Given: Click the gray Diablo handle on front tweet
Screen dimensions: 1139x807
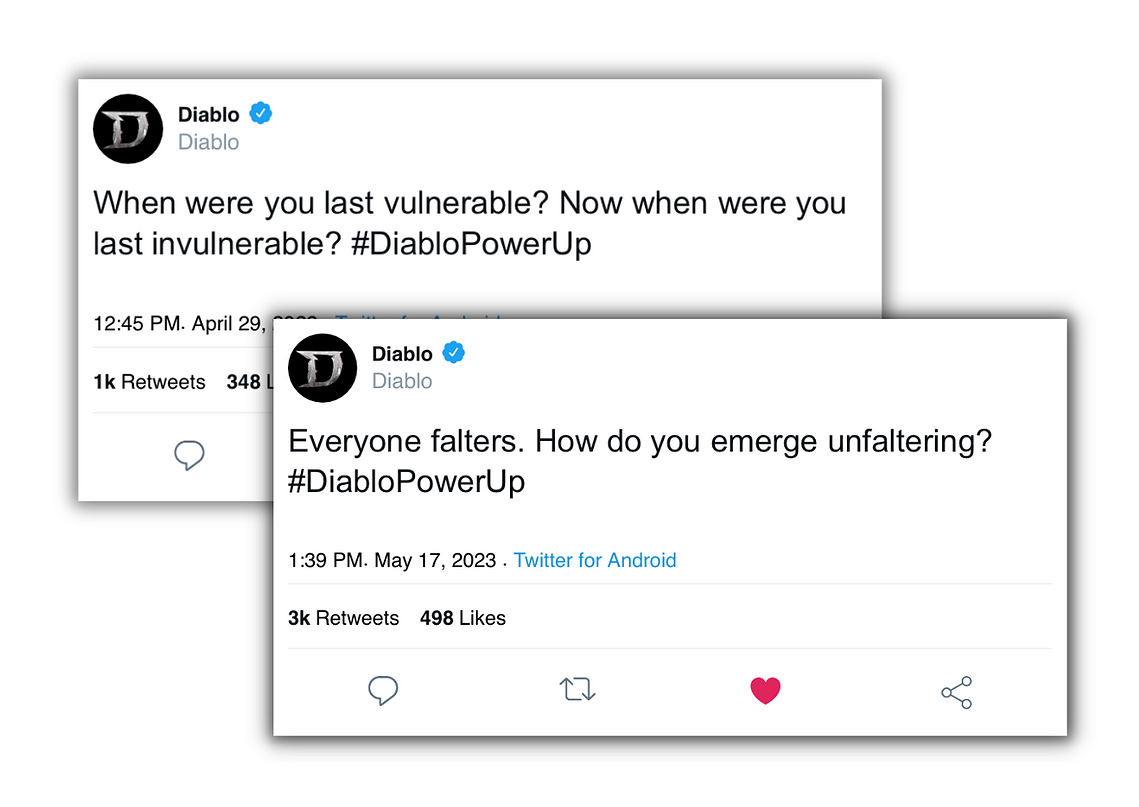Looking at the screenshot, I should point(402,381).
